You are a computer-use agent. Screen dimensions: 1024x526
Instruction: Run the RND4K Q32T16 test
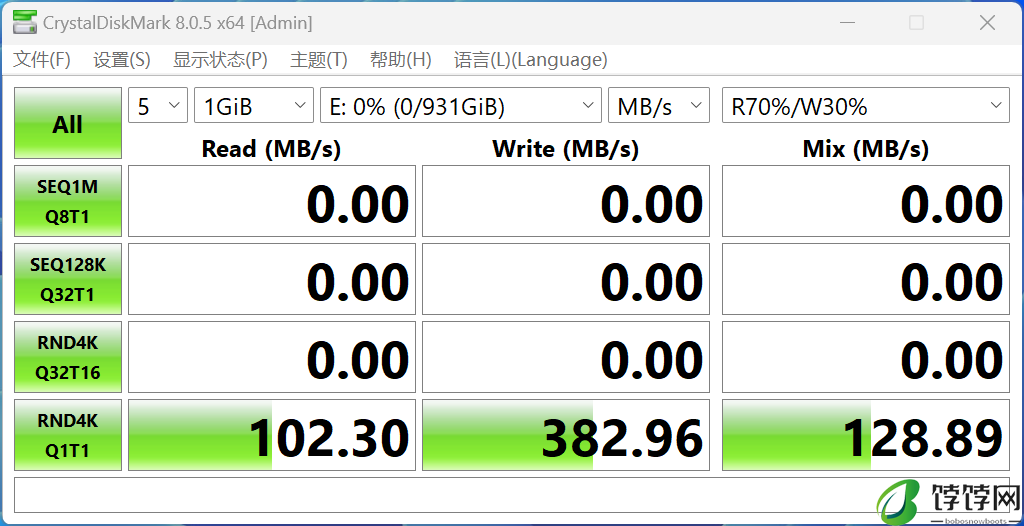[x=68, y=357]
